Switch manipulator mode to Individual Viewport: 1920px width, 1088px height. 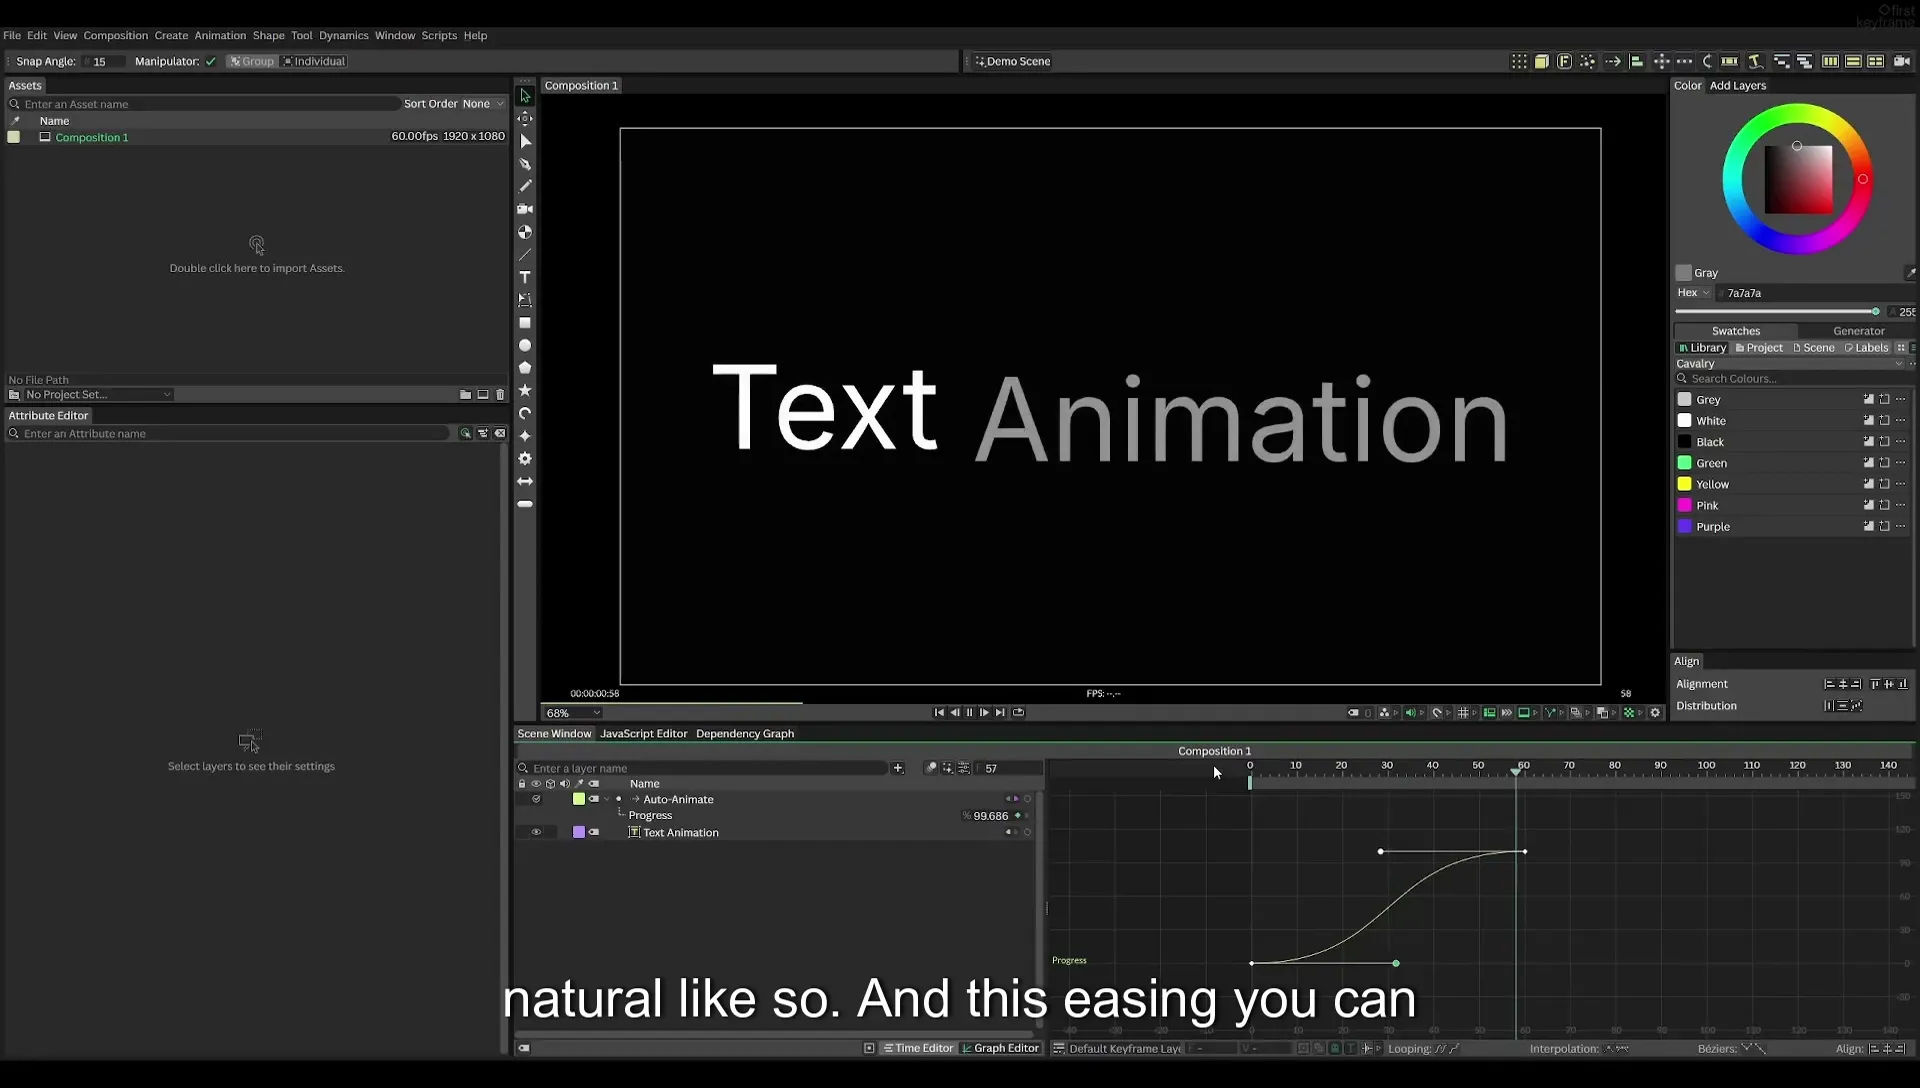pos(314,62)
